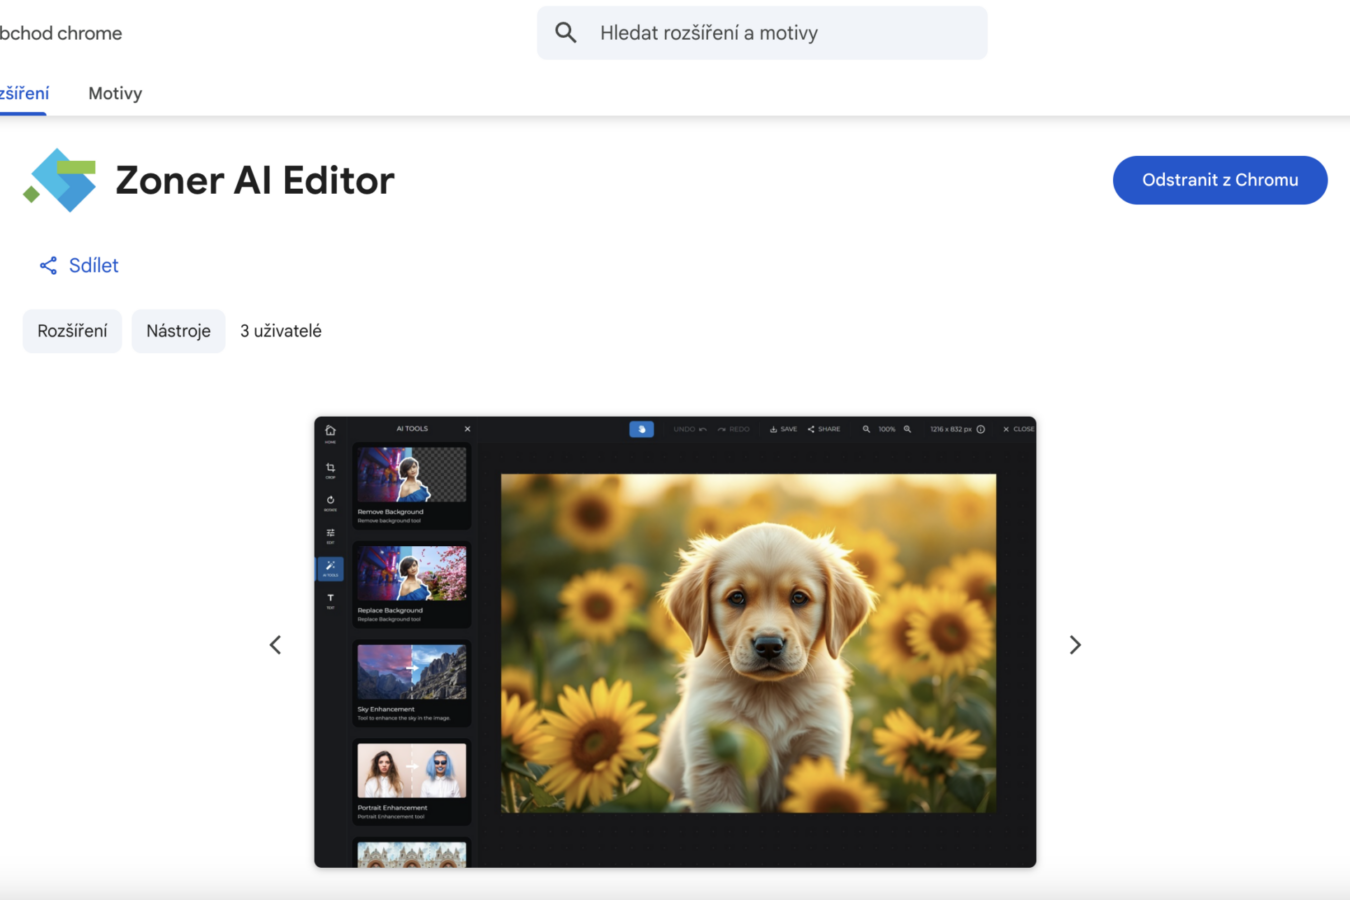Select the Crop tool in editor sidebar
Image resolution: width=1350 pixels, height=900 pixels.
(330, 469)
